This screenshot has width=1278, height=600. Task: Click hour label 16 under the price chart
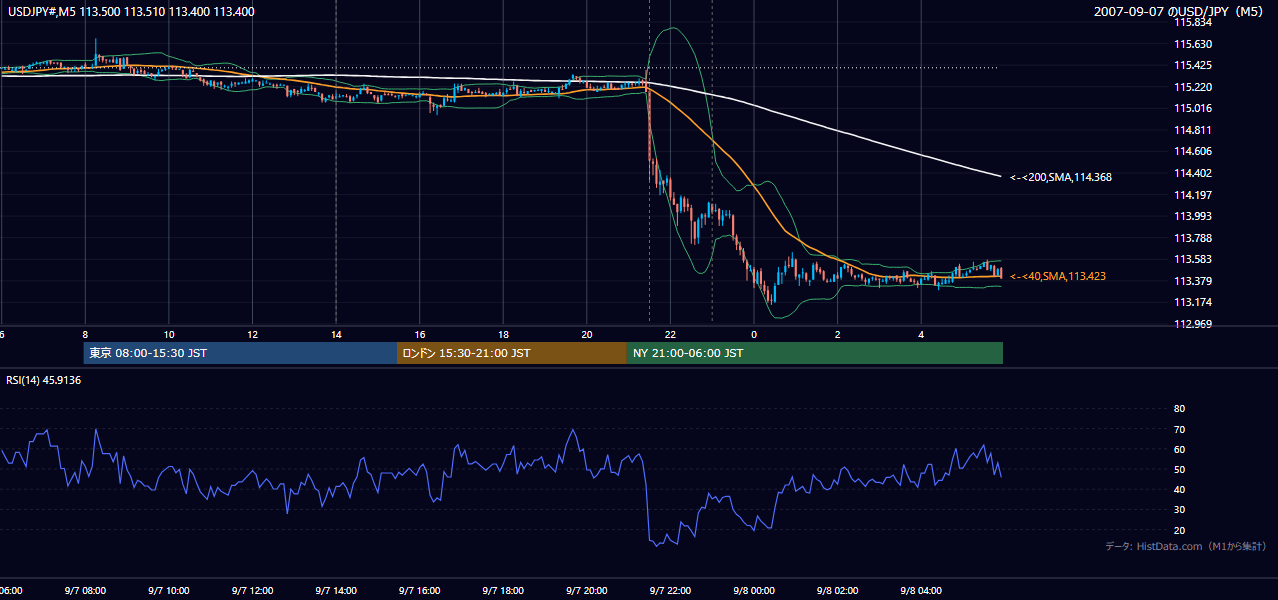(x=420, y=334)
